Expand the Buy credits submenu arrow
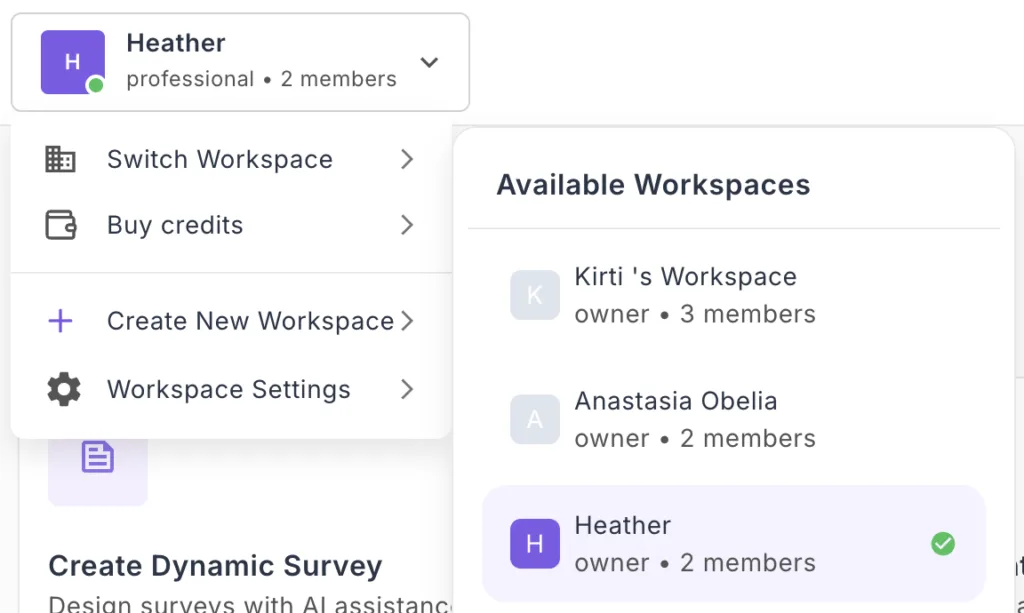Viewport: 1024px width, 613px height. (406, 225)
